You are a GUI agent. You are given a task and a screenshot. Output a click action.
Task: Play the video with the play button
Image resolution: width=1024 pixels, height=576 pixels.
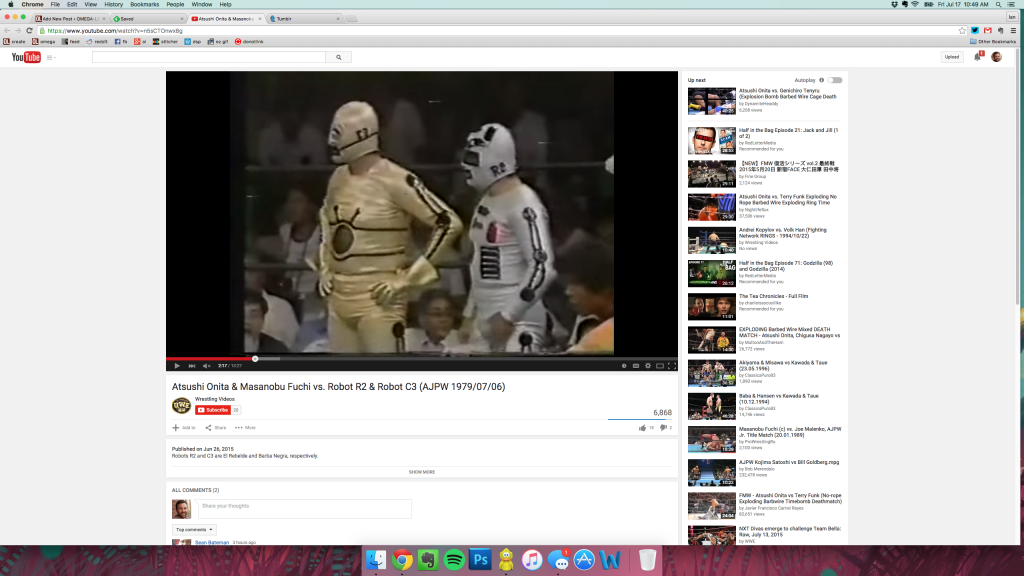177,366
